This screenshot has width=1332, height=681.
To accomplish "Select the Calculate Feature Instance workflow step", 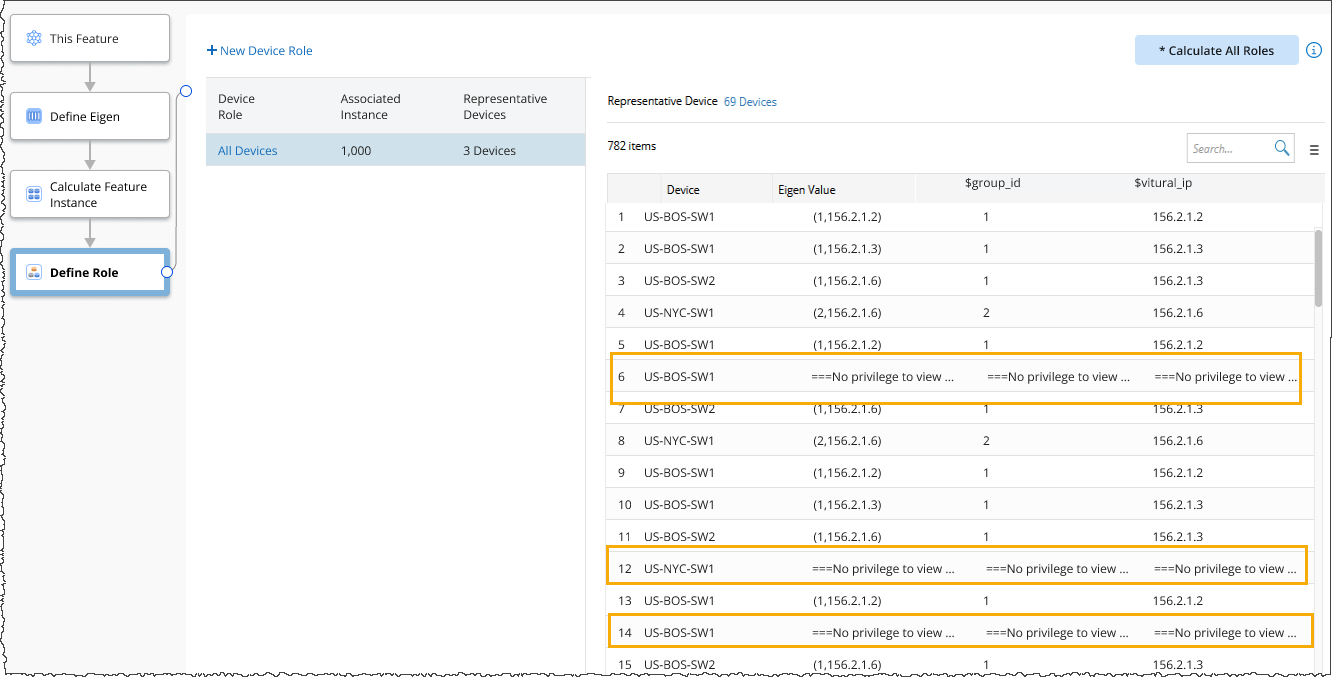I will coord(90,194).
